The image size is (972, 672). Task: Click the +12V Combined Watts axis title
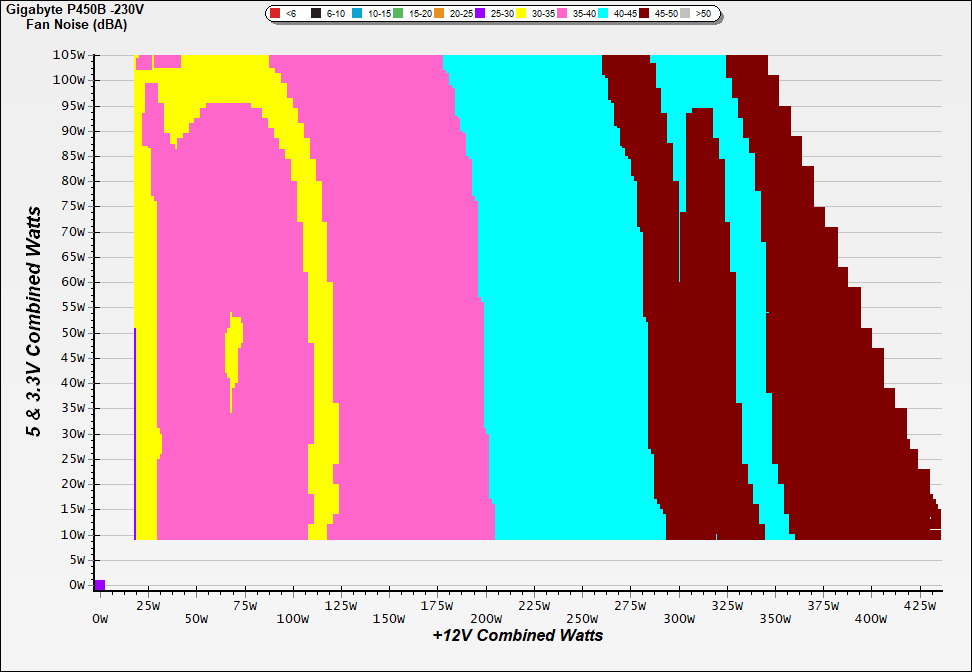(x=518, y=635)
